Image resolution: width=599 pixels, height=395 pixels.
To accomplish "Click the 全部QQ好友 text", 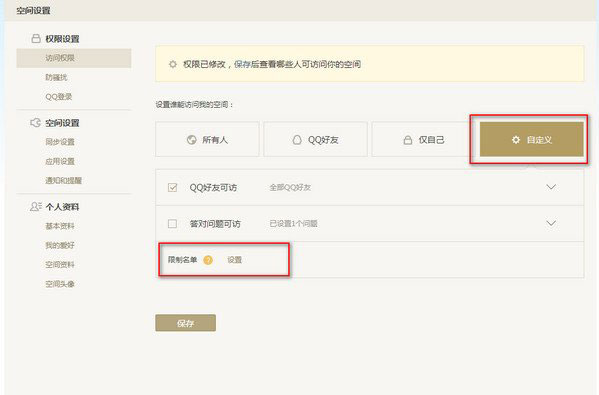I will pos(290,188).
